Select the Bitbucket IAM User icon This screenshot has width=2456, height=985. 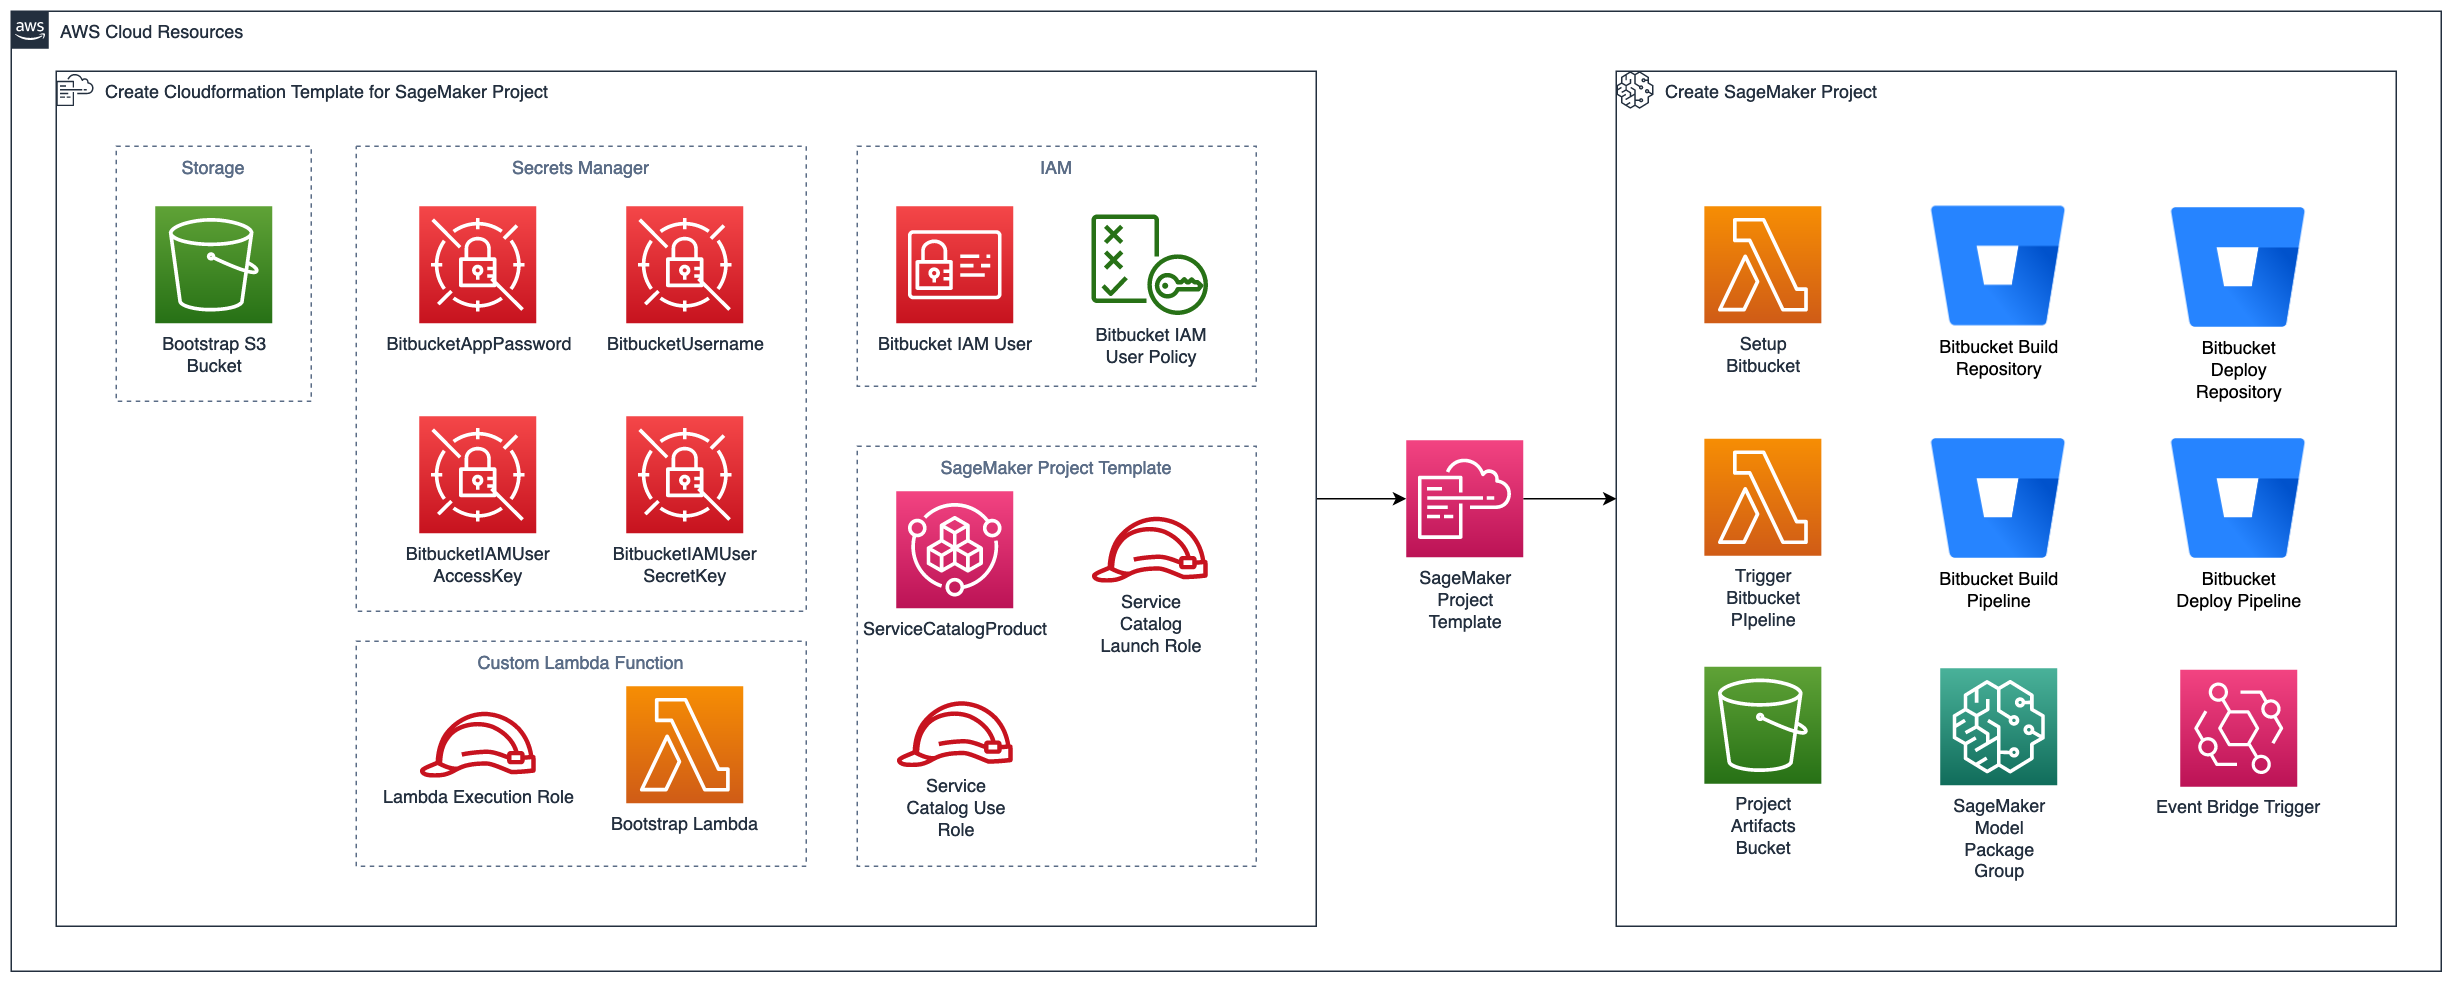point(954,265)
